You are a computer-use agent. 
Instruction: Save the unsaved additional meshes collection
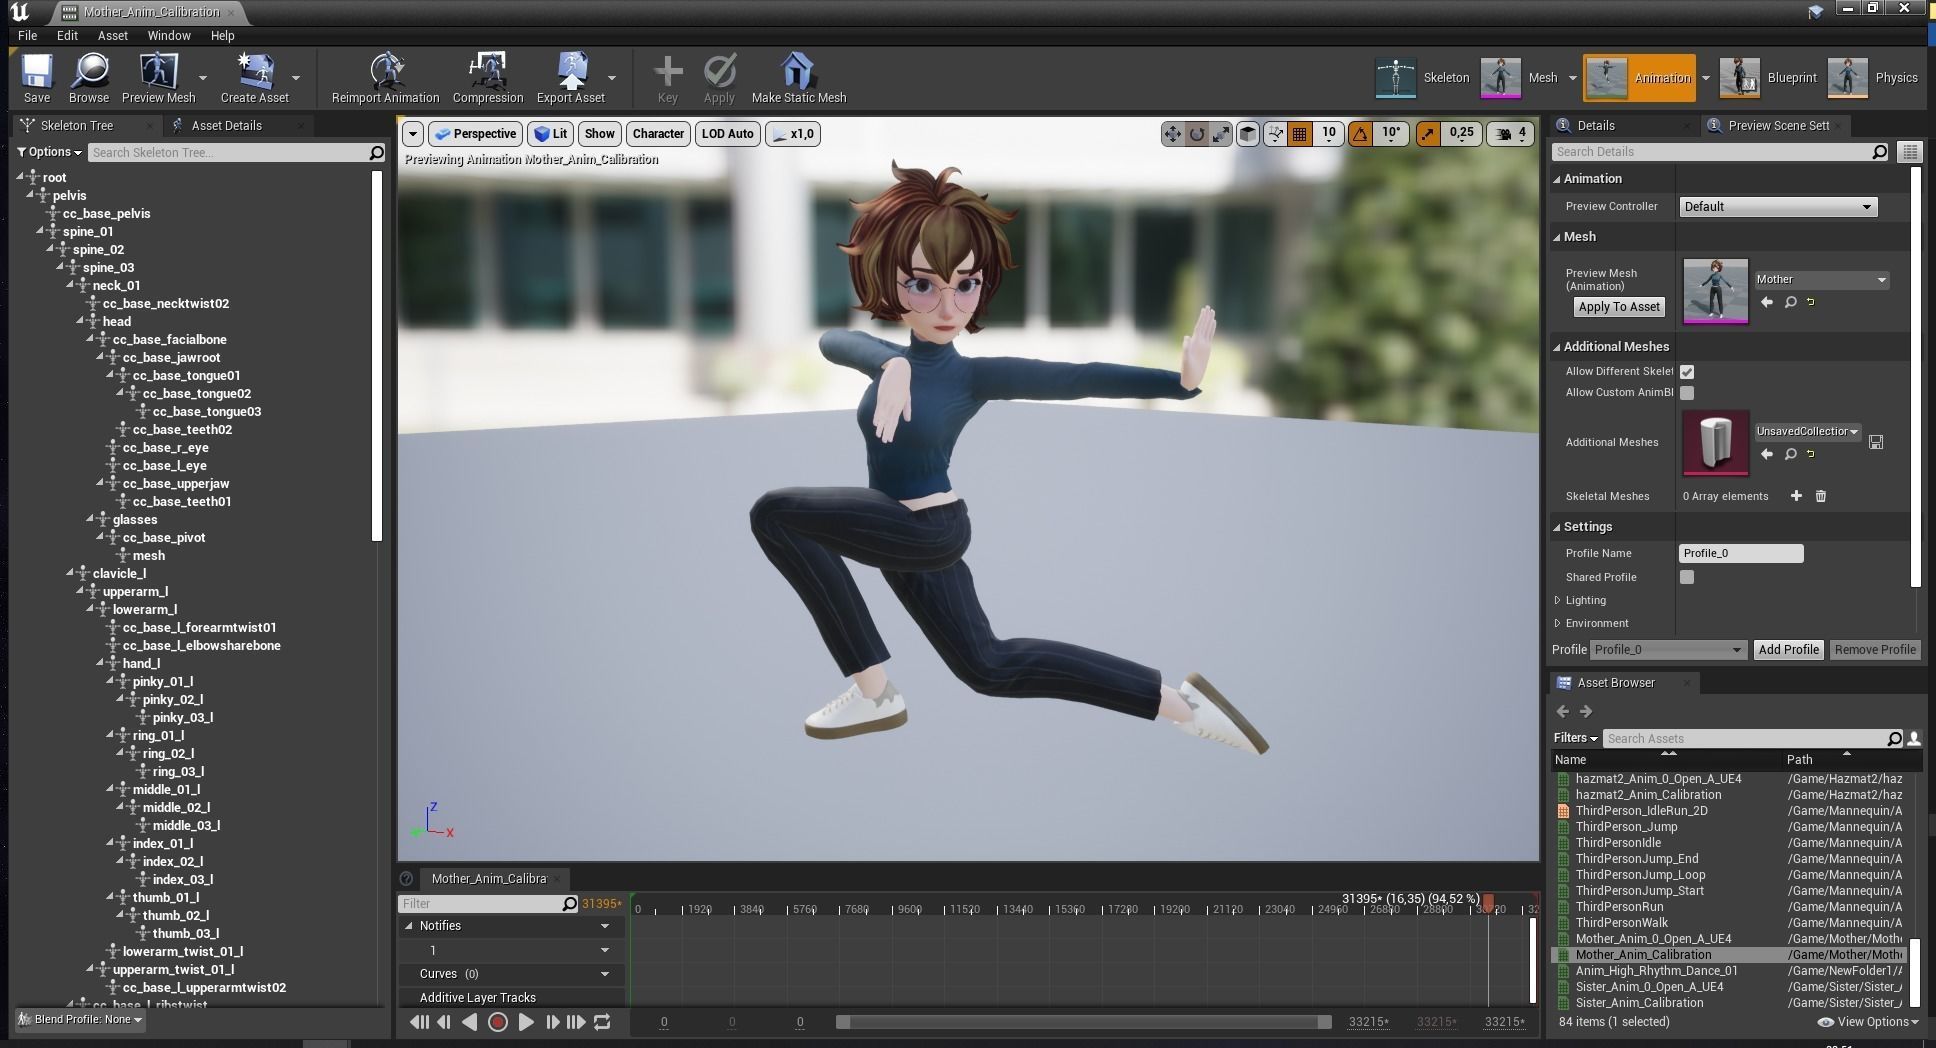[x=1876, y=442]
